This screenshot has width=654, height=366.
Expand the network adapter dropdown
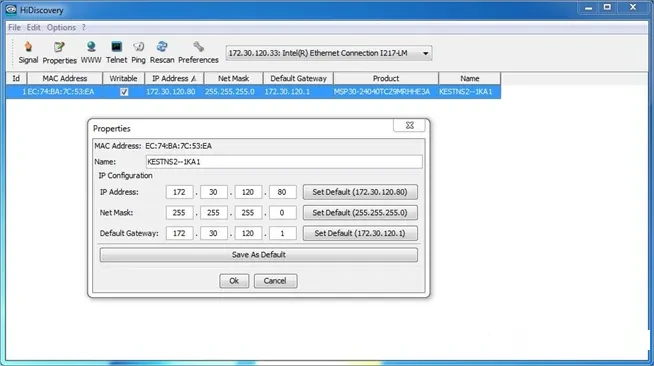coord(425,53)
